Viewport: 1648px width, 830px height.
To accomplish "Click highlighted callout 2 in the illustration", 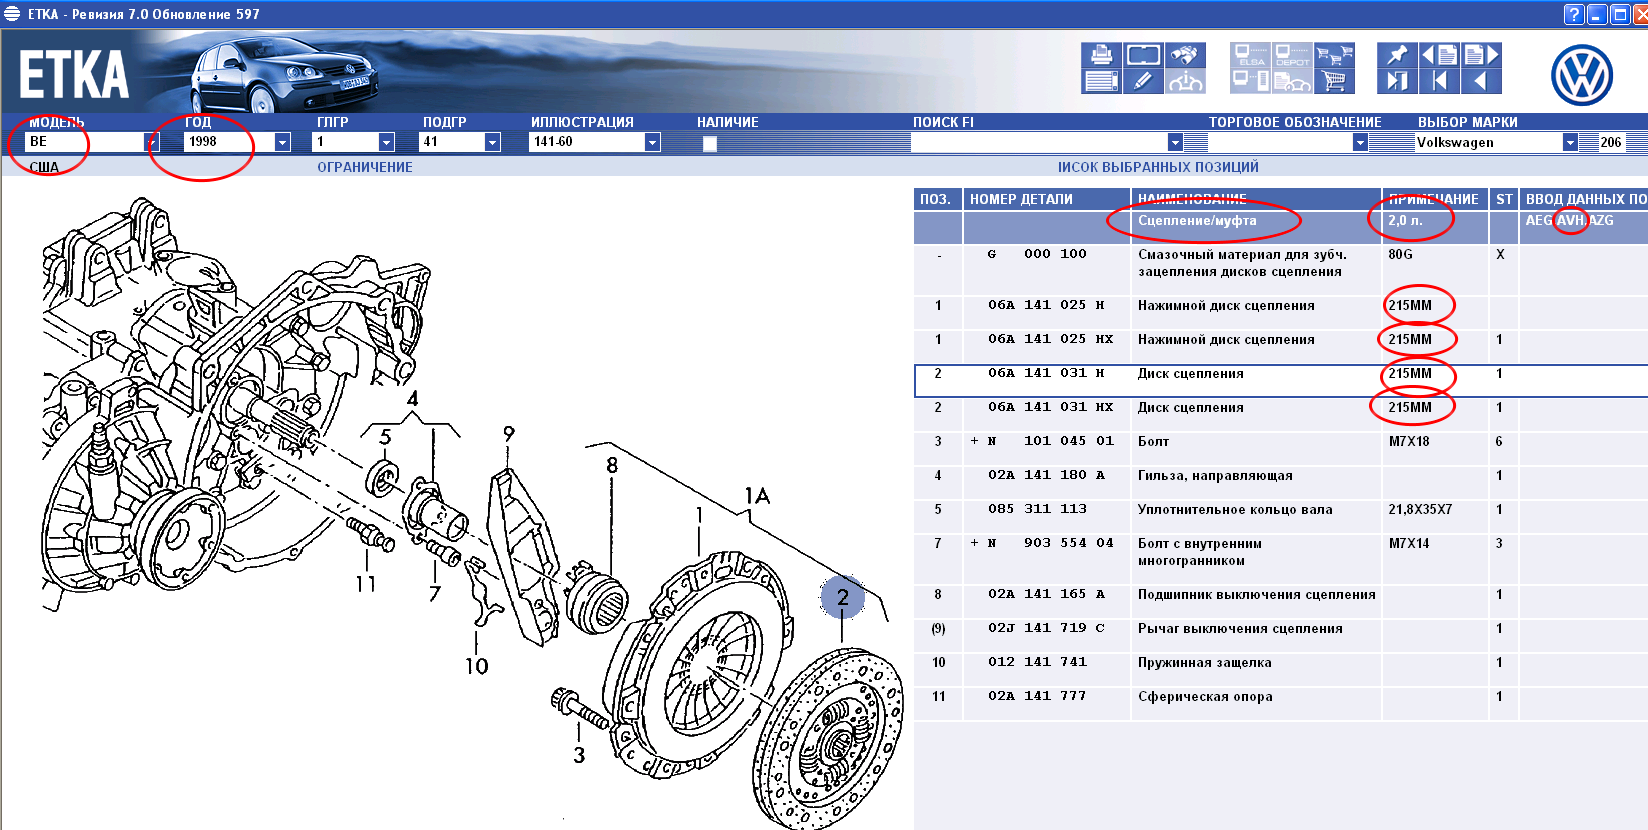I will pyautogui.click(x=842, y=597).
